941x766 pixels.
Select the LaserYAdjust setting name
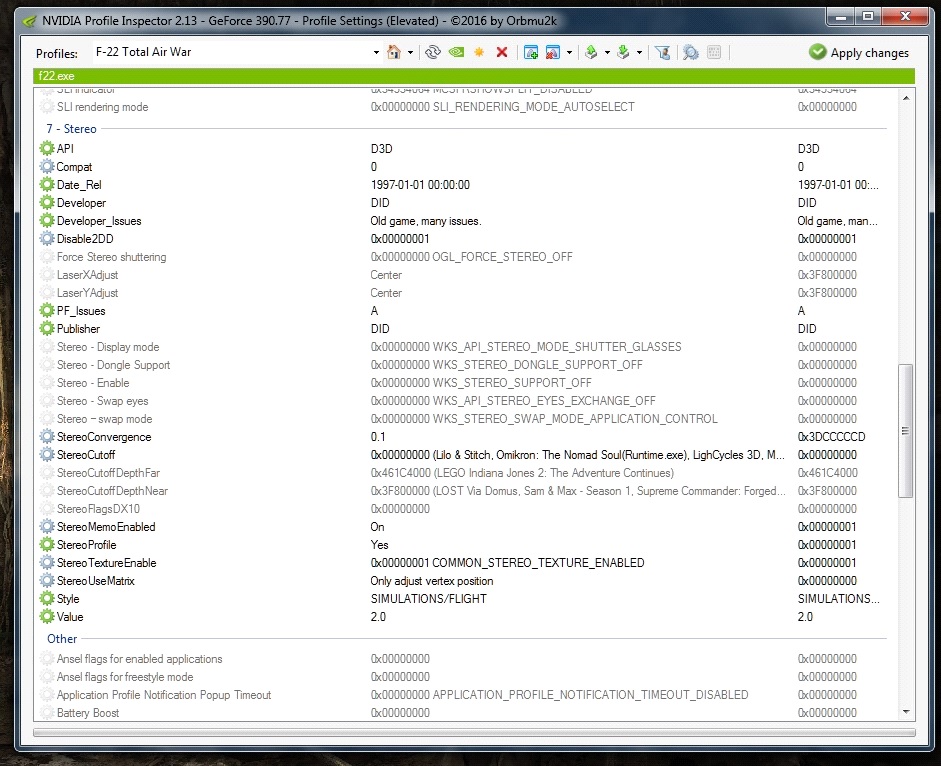(88, 293)
